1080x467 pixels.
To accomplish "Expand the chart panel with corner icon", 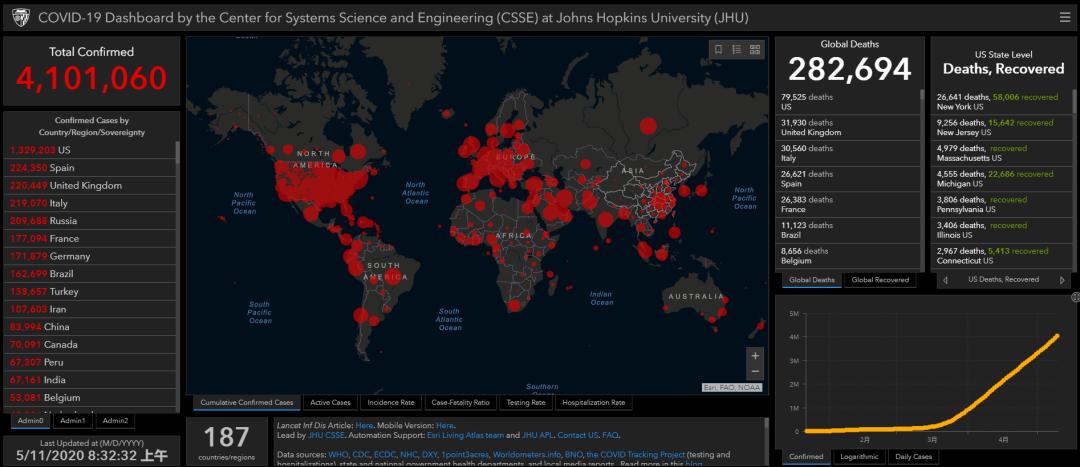I will coord(1075,297).
